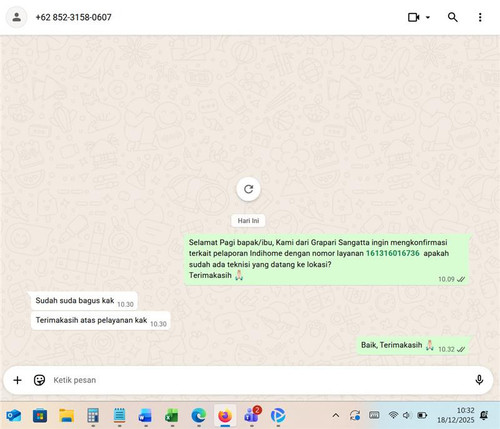Open the media player taskbar icon
500x429 pixels.
pyautogui.click(x=278, y=416)
